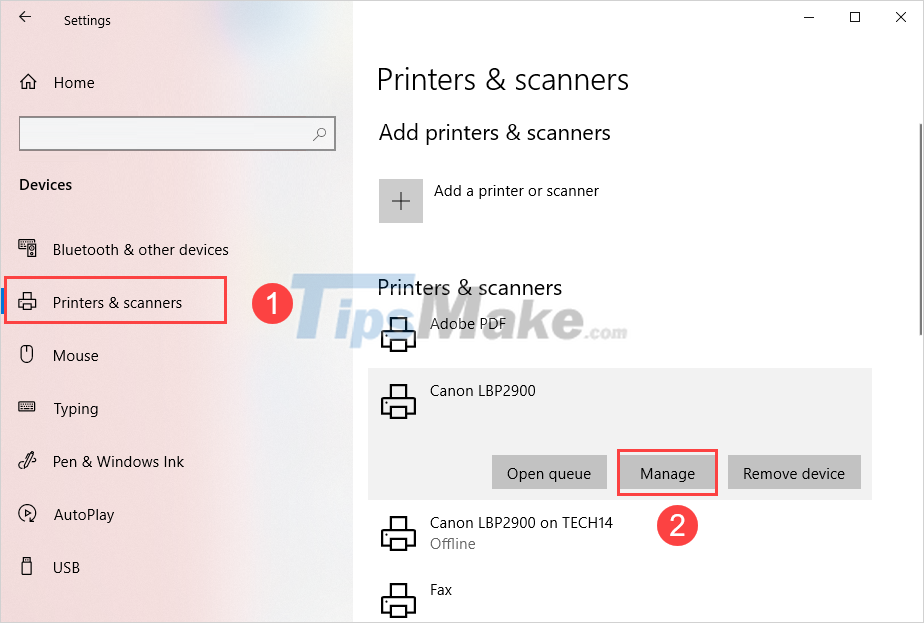Viewport: 924px width, 623px height.
Task: Open Home from the house icon
Action: [28, 82]
